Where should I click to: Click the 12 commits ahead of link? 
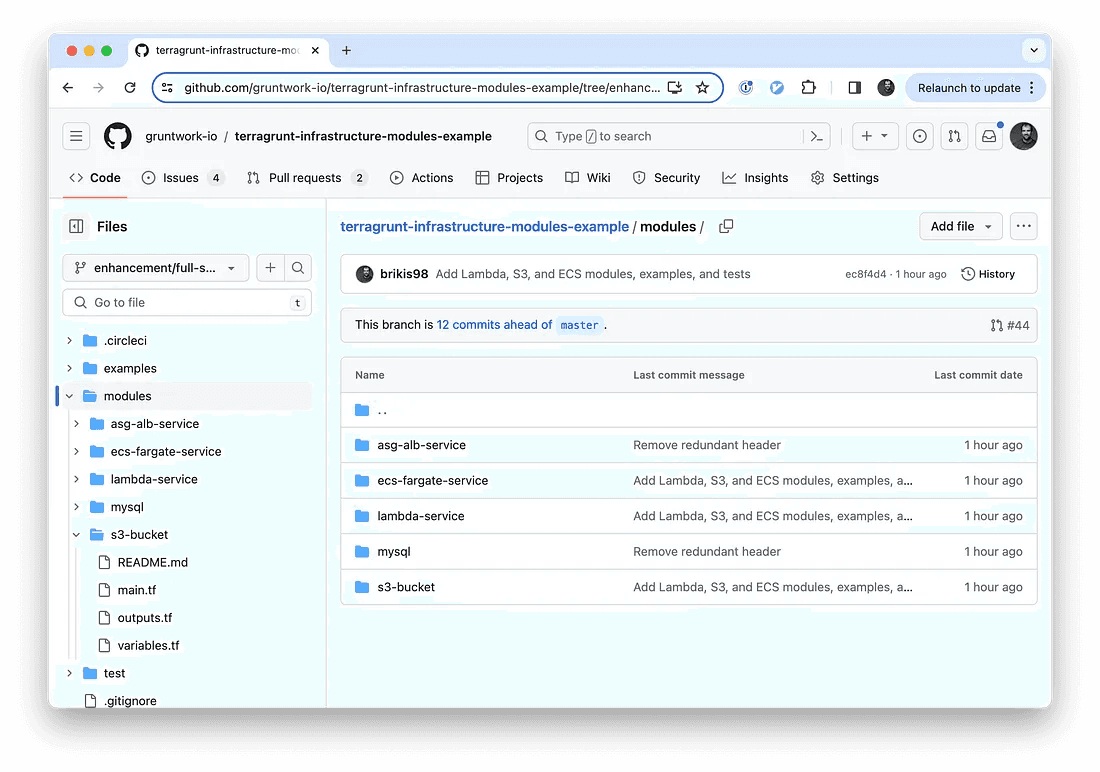[495, 325]
